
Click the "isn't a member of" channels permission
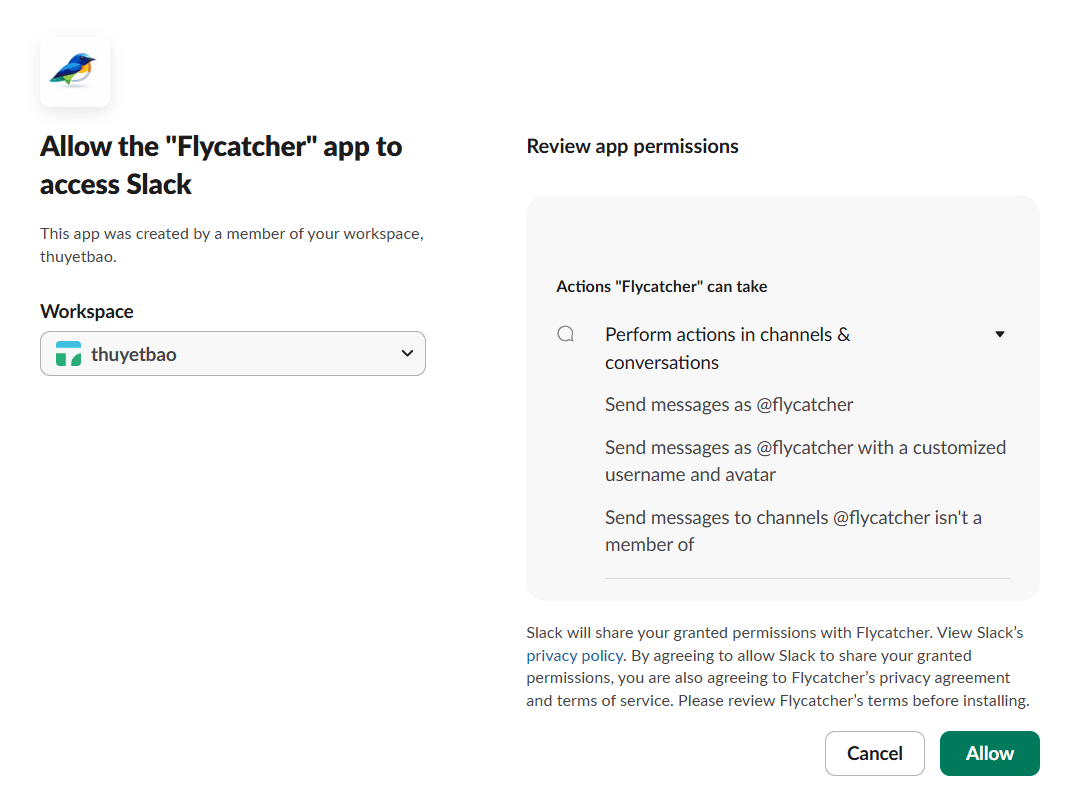coord(793,531)
